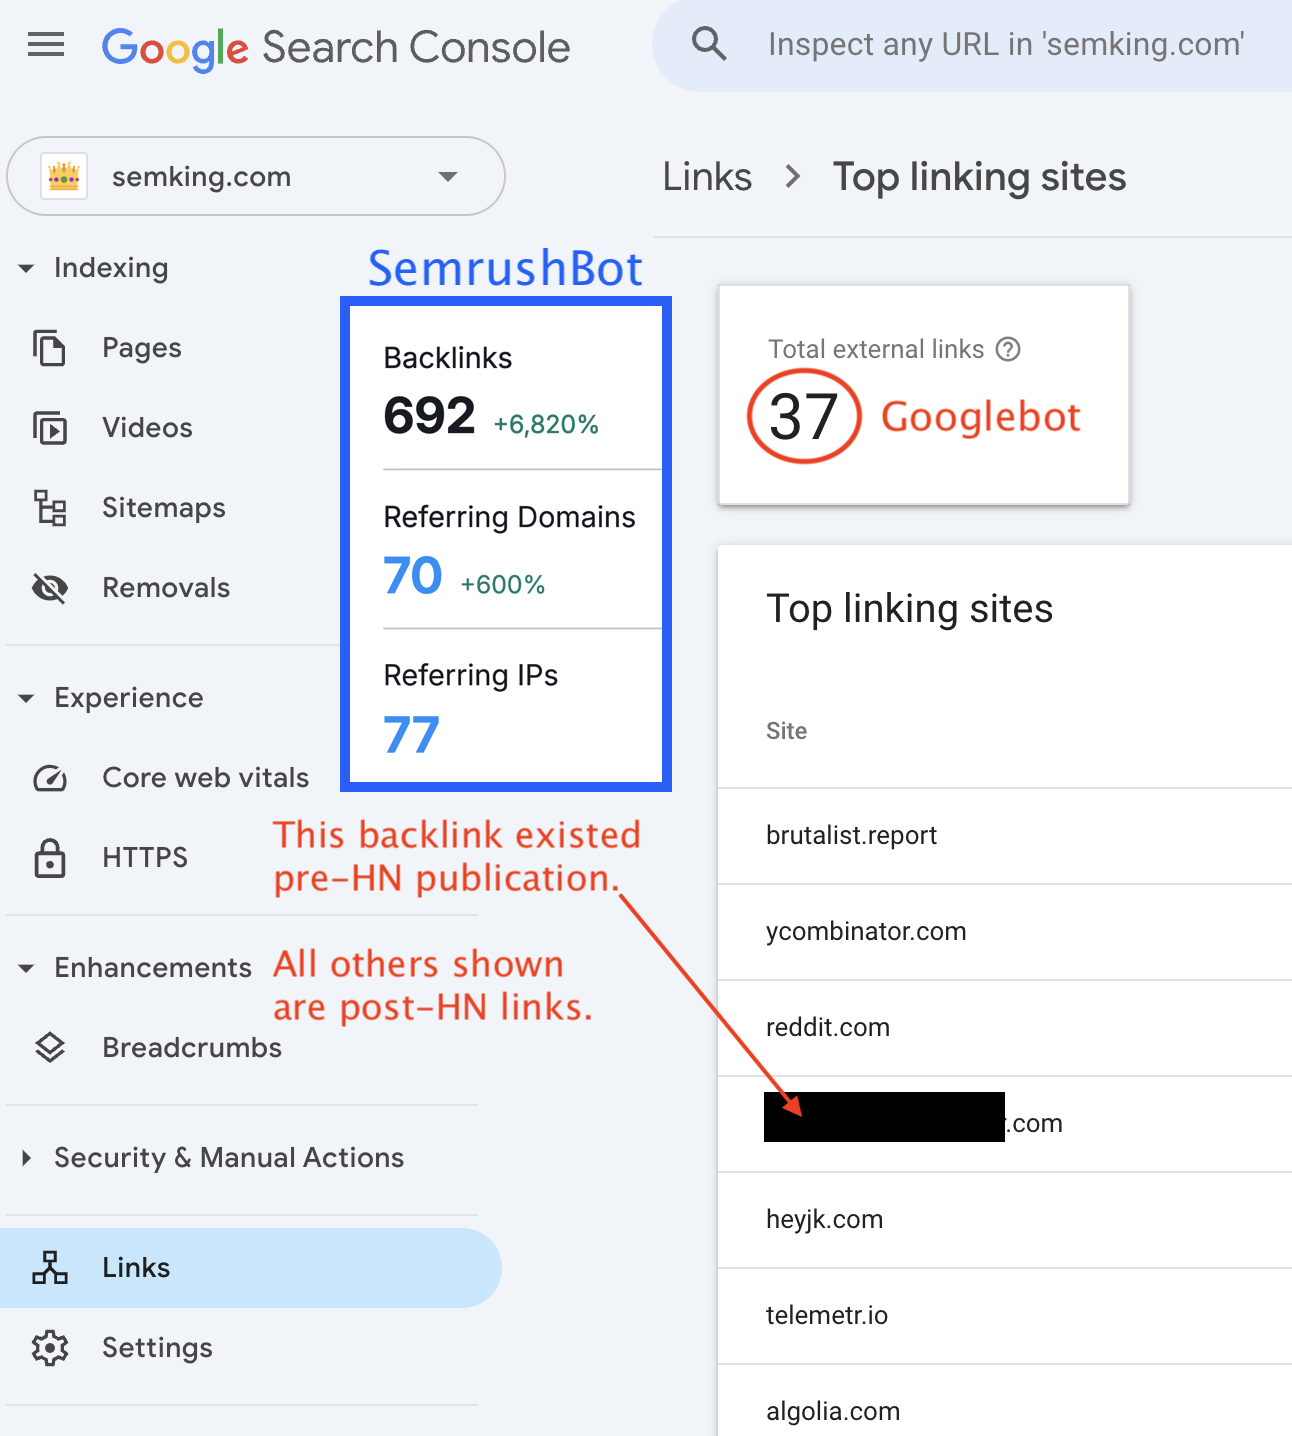The height and width of the screenshot is (1436, 1292).
Task: Click the Pages icon
Action: point(50,348)
